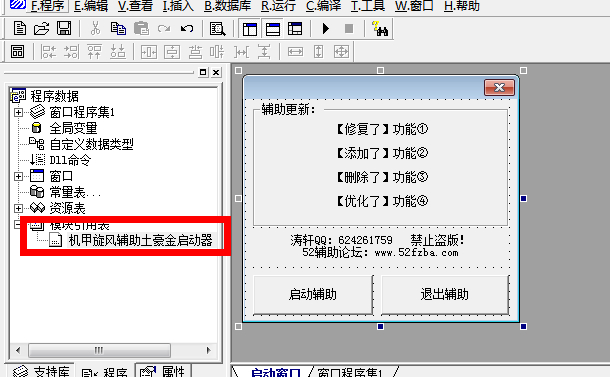Click the third window layout toolbar icon
The image size is (610, 377).
click(295, 29)
